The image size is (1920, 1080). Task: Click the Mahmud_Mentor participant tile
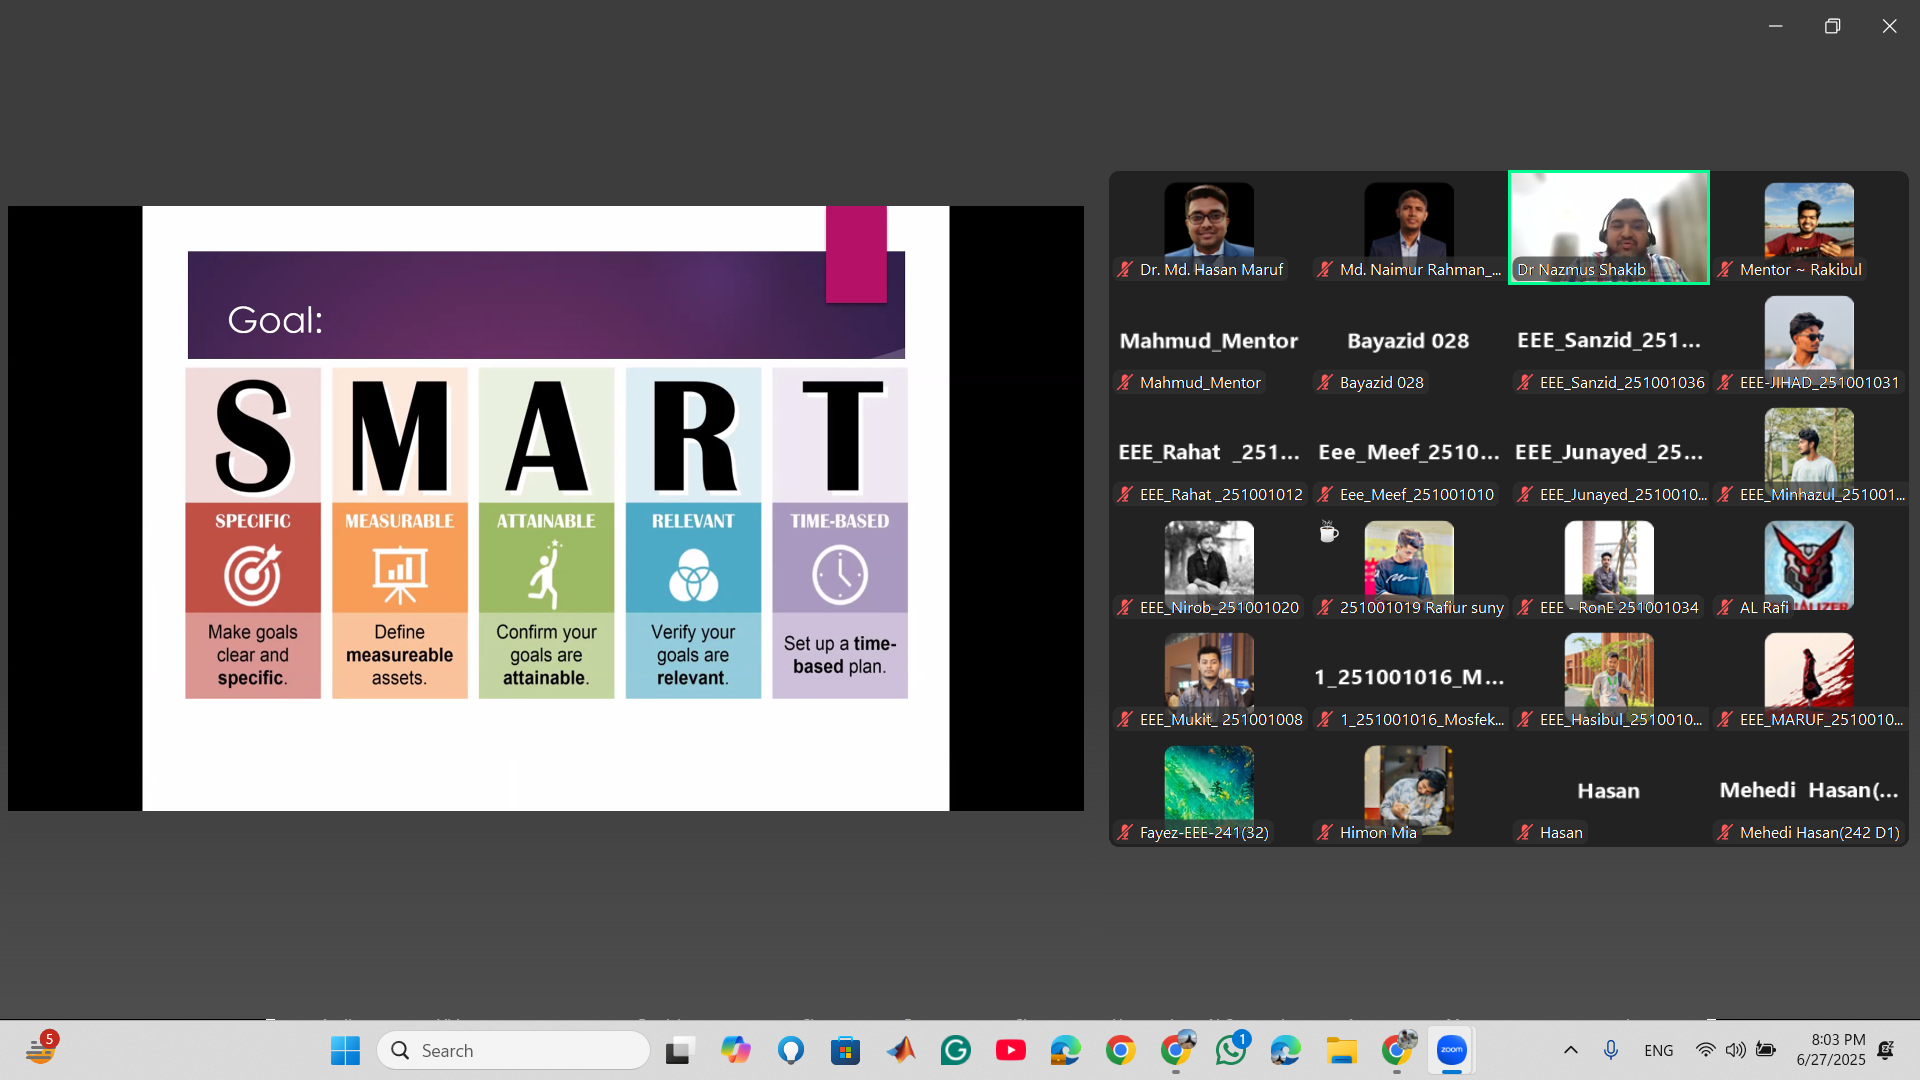[x=1208, y=341]
